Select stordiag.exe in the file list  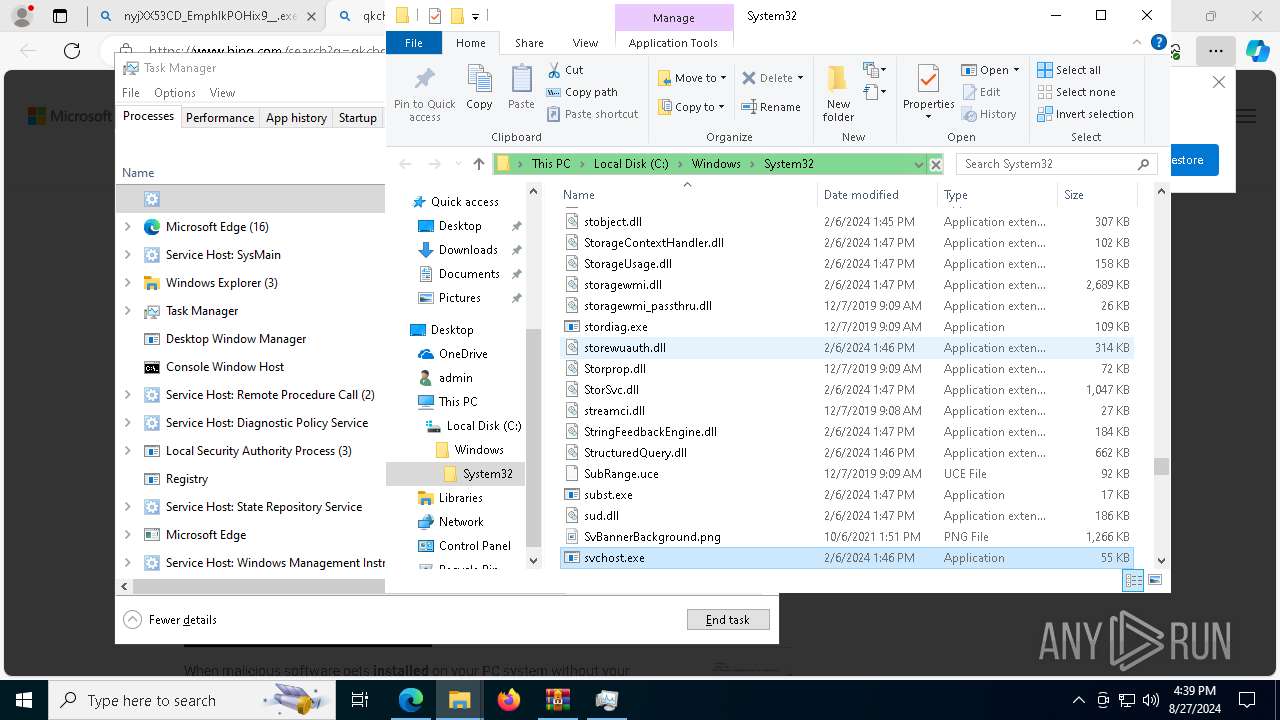[x=846, y=327]
